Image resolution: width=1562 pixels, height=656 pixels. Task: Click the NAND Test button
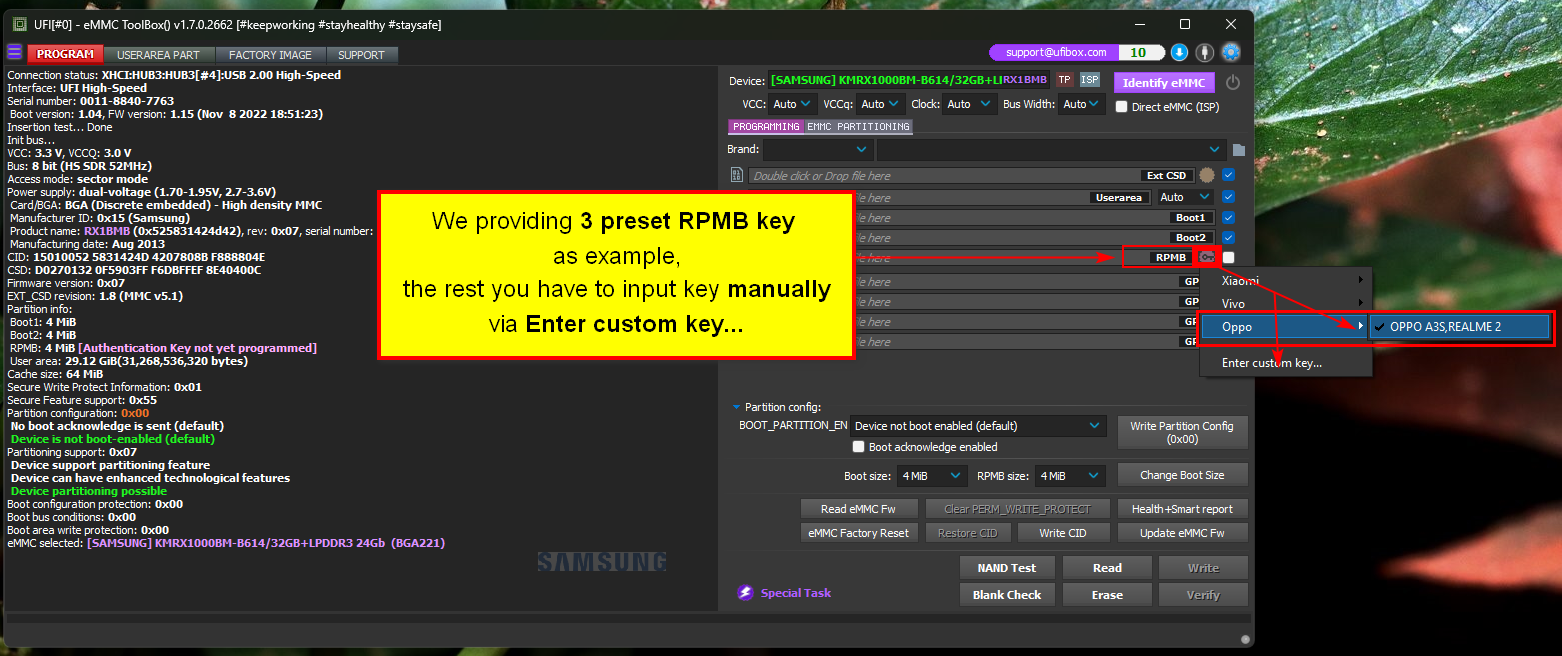tap(1007, 568)
